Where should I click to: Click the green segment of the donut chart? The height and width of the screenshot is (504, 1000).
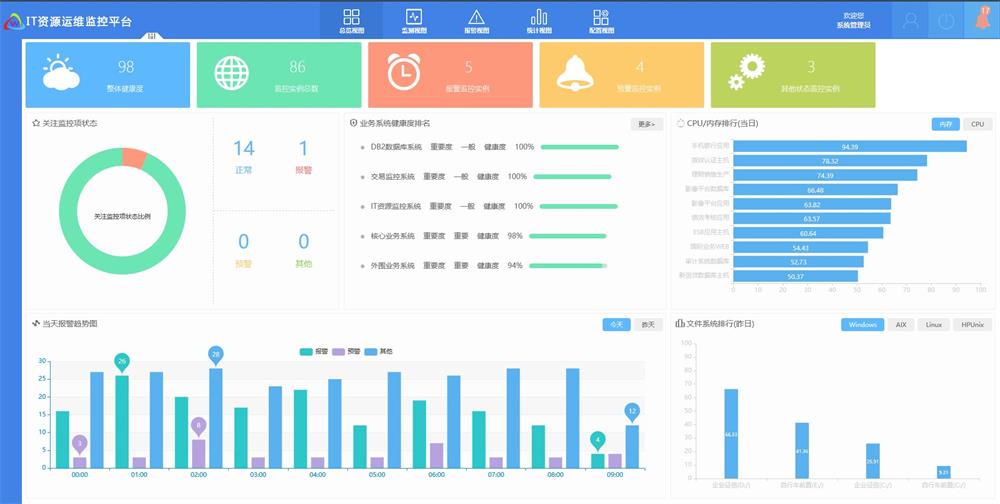tap(122, 263)
